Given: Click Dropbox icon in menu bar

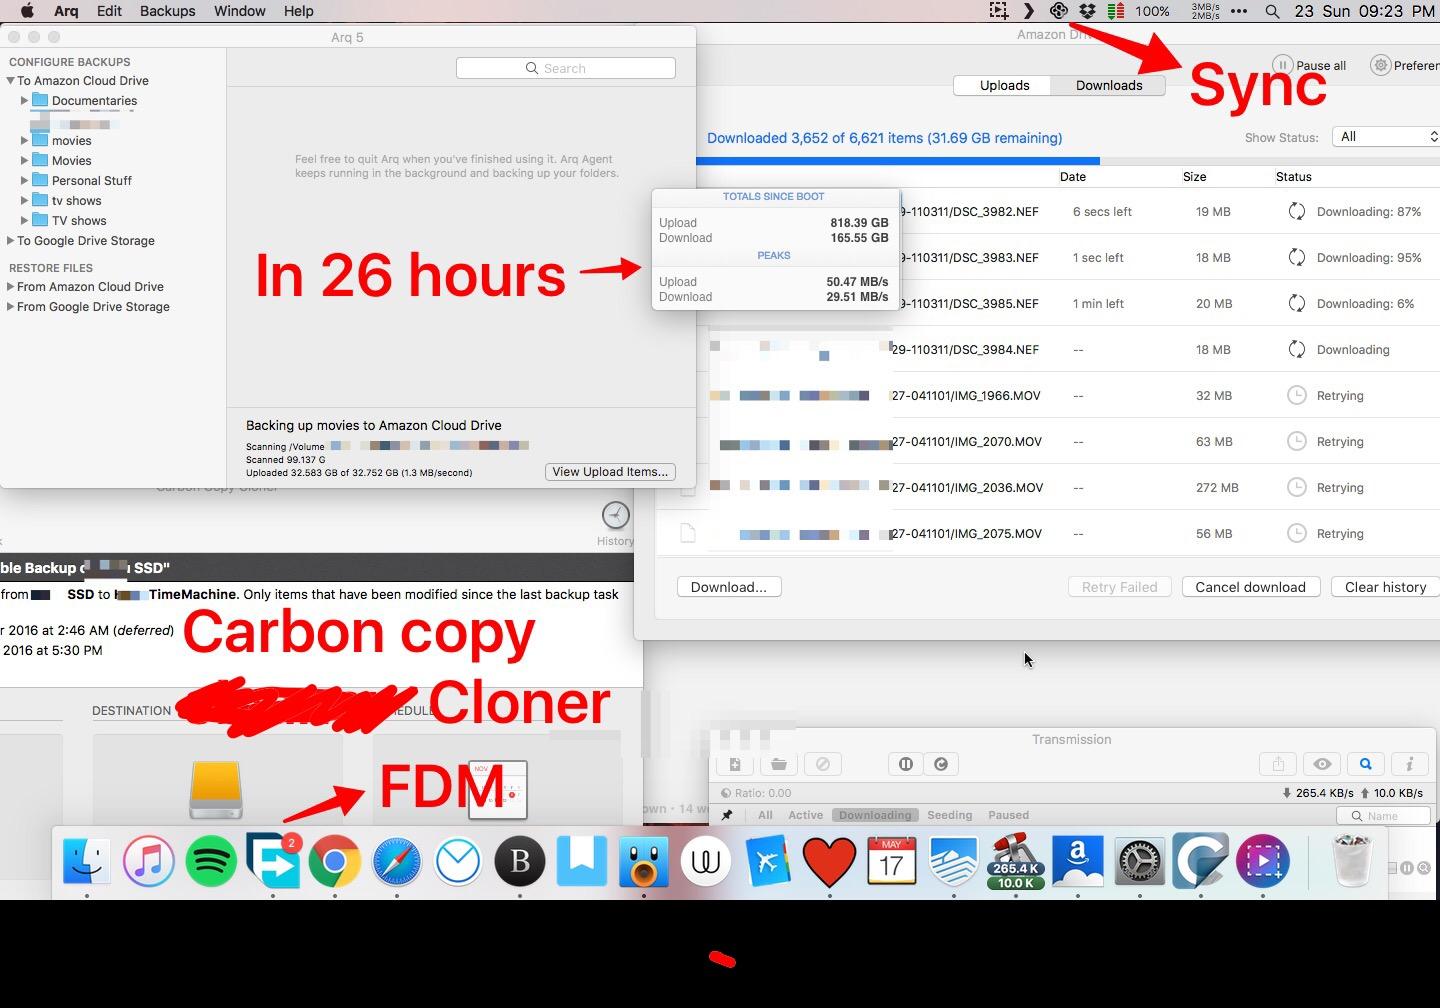Looking at the screenshot, I should click(x=1087, y=11).
